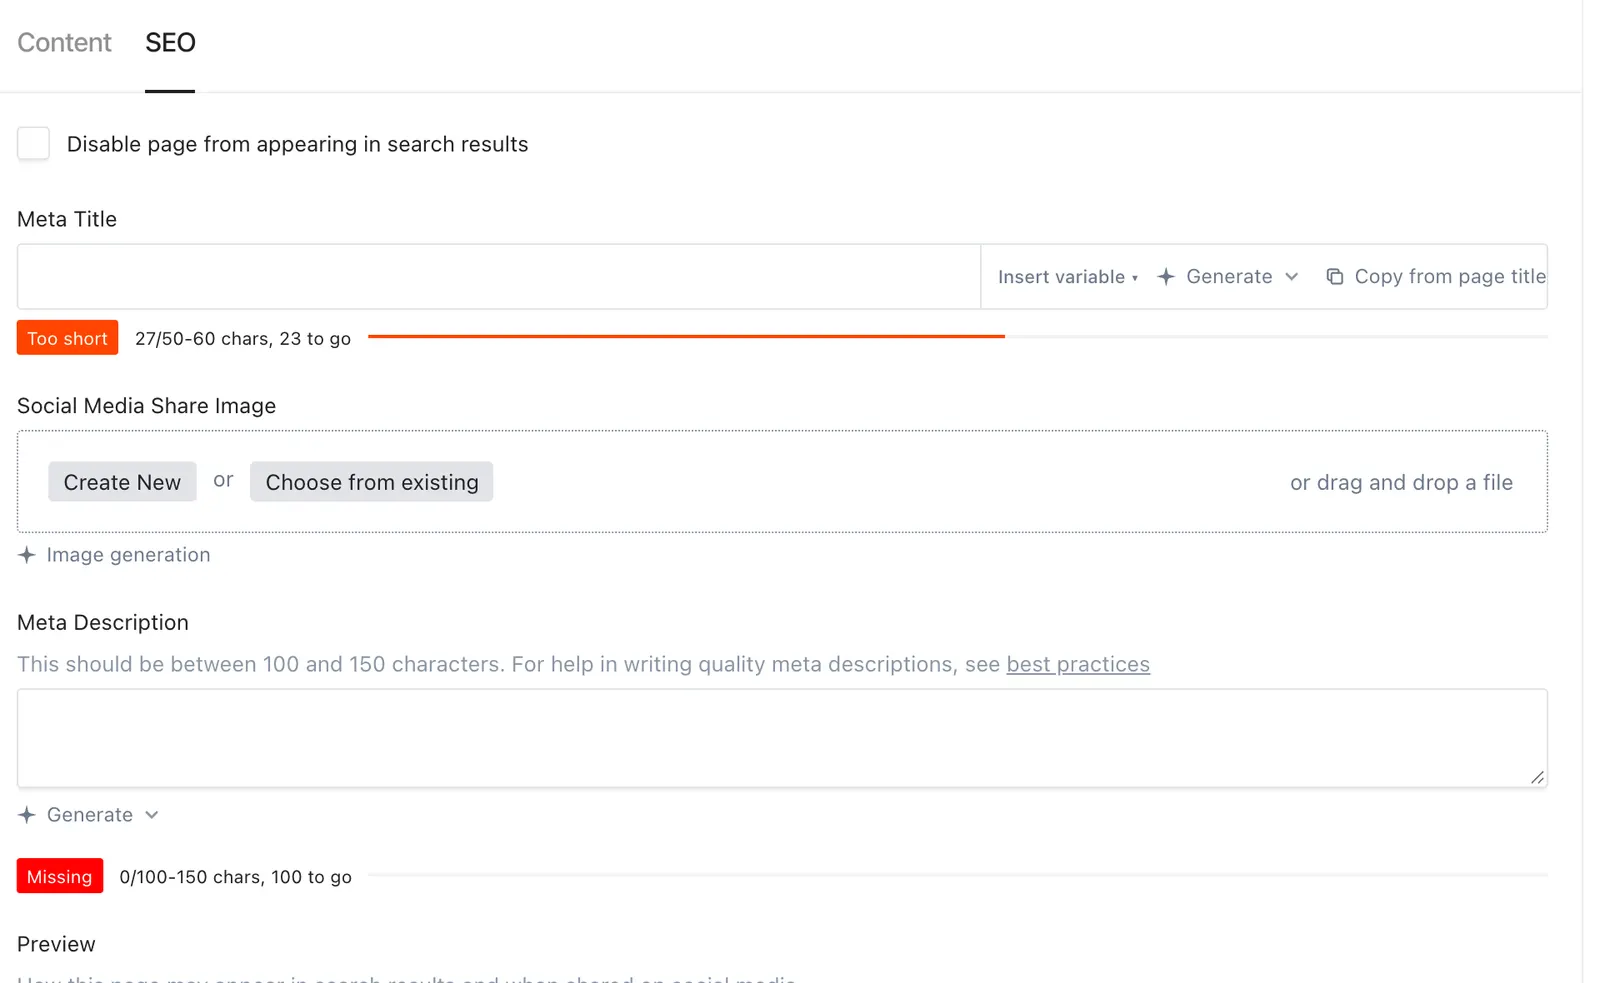Click Create New share image button
The width and height of the screenshot is (1600, 983).
click(x=122, y=482)
